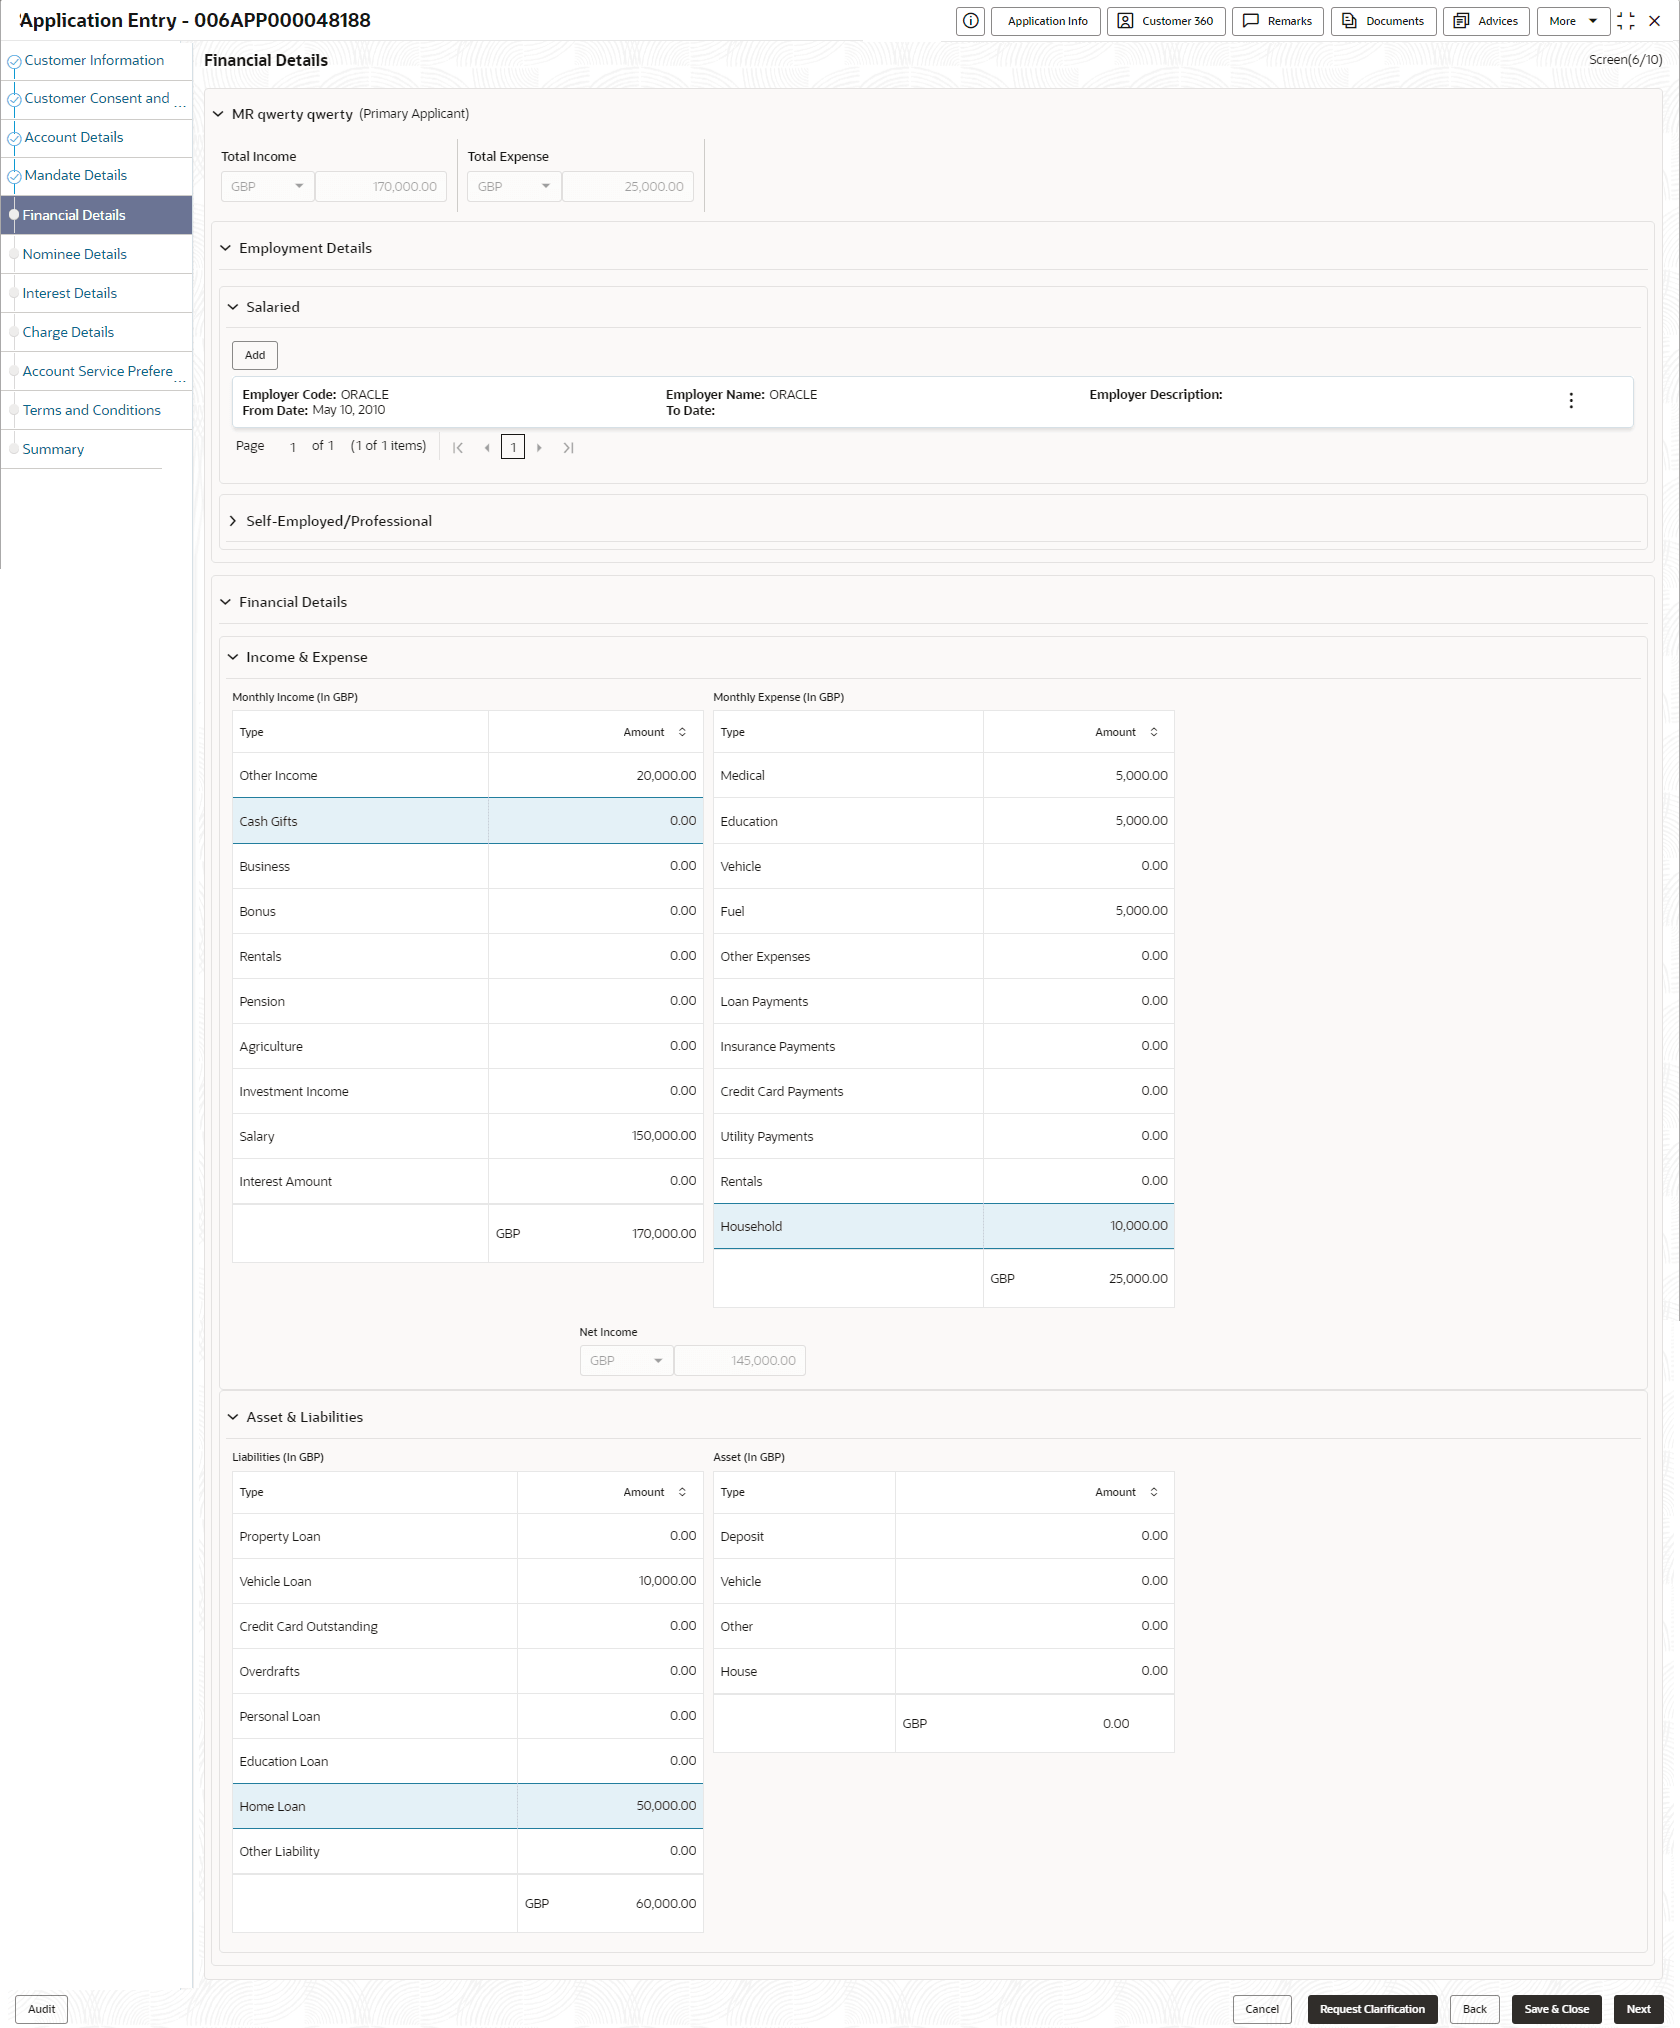
Task: Open Net Income currency dropdown
Action: pos(626,1360)
